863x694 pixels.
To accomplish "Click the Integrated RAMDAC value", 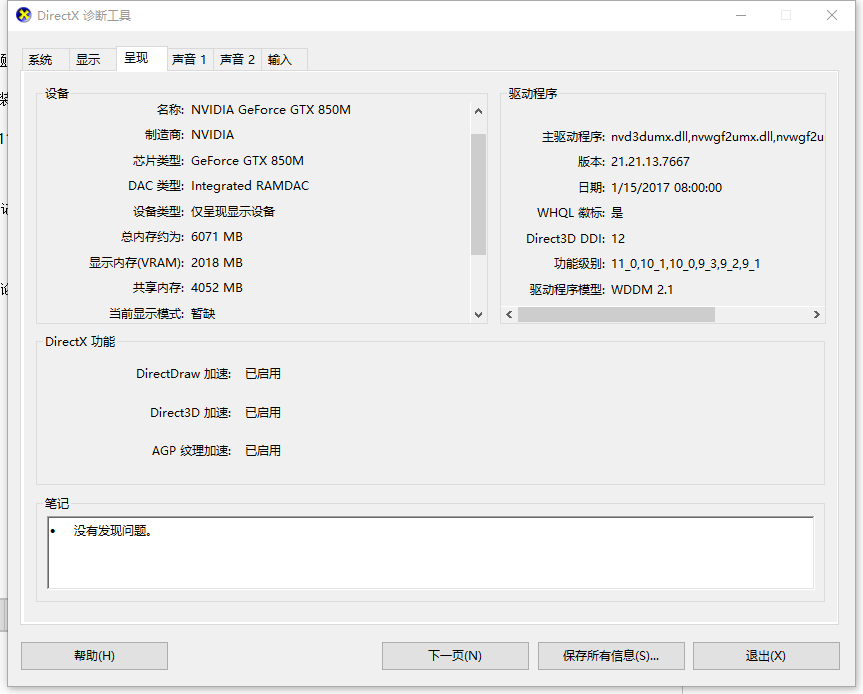I will tap(250, 186).
